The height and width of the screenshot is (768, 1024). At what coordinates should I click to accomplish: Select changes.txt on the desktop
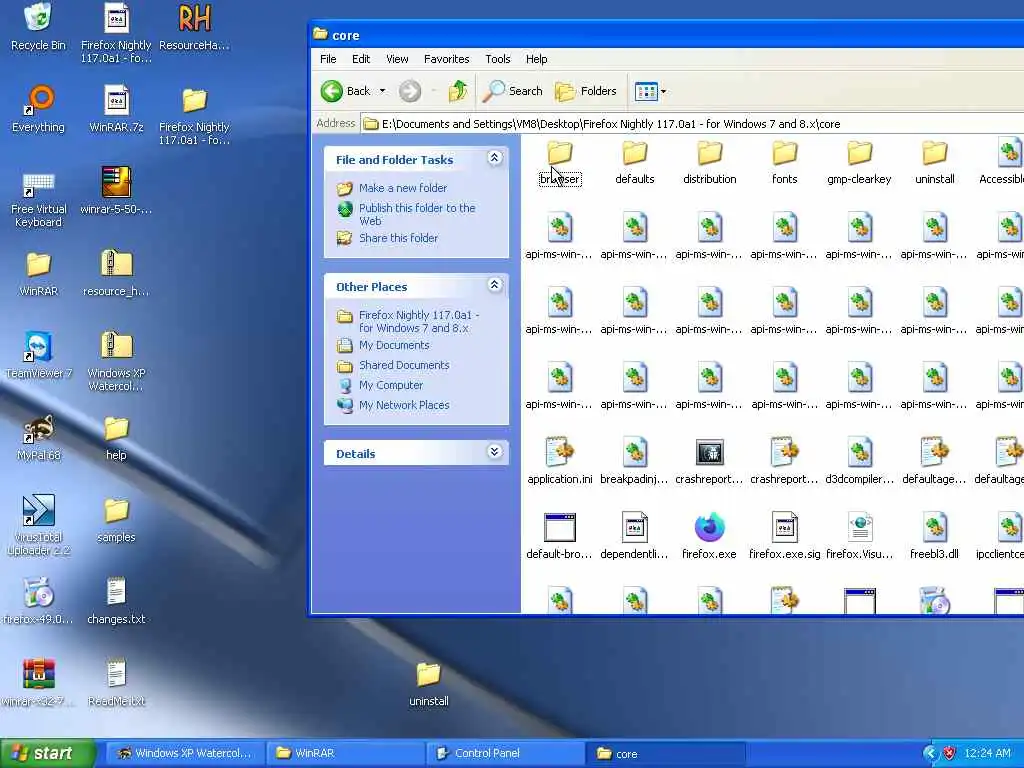pos(116,601)
